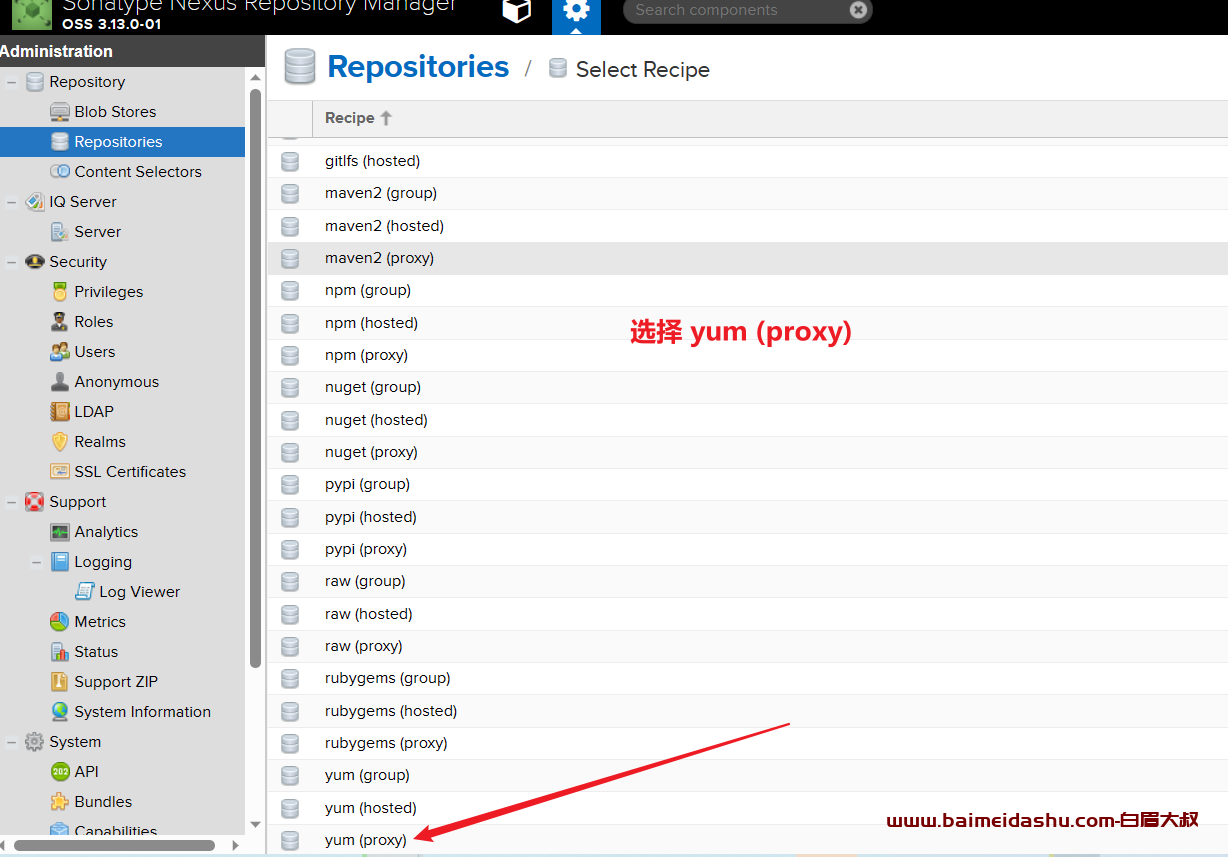Pick the gitlfs (hosted) recipe
This screenshot has width=1228, height=857.
pos(748,161)
